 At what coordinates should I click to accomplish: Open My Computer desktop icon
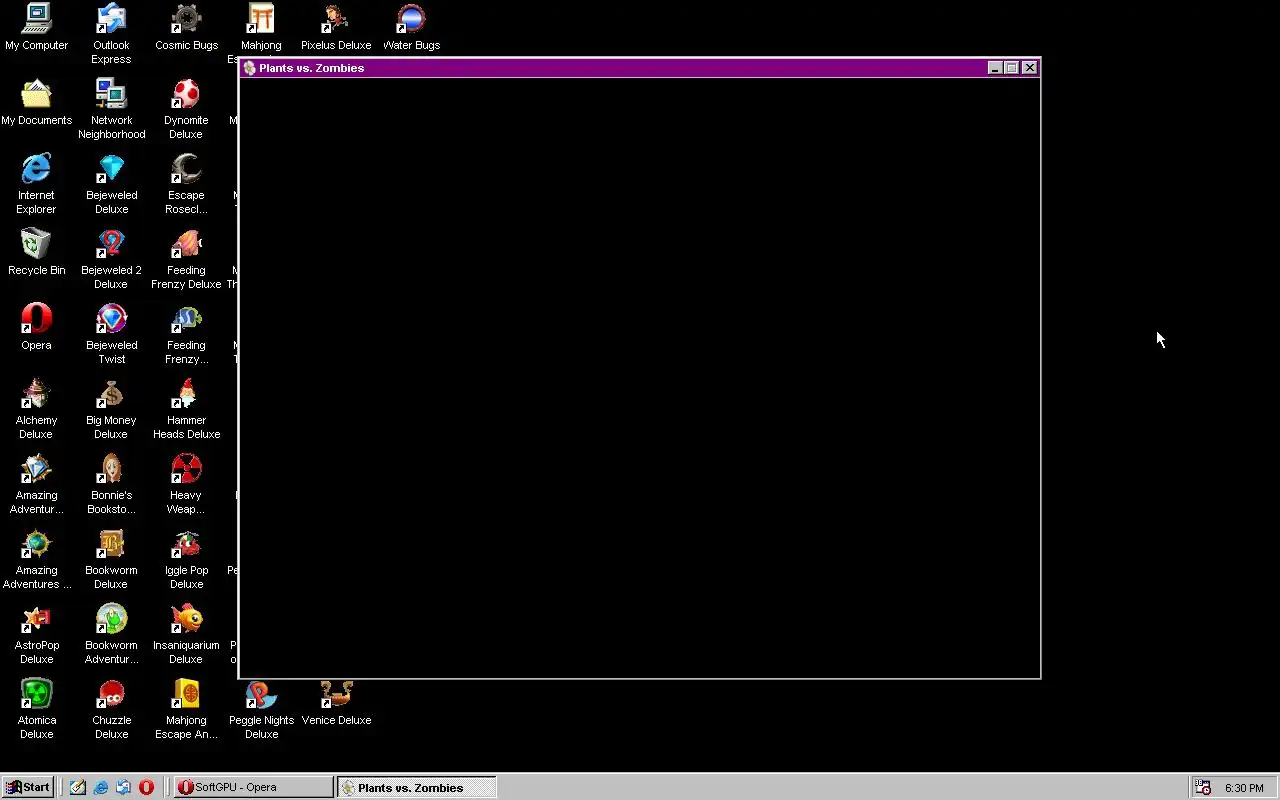coord(36,27)
